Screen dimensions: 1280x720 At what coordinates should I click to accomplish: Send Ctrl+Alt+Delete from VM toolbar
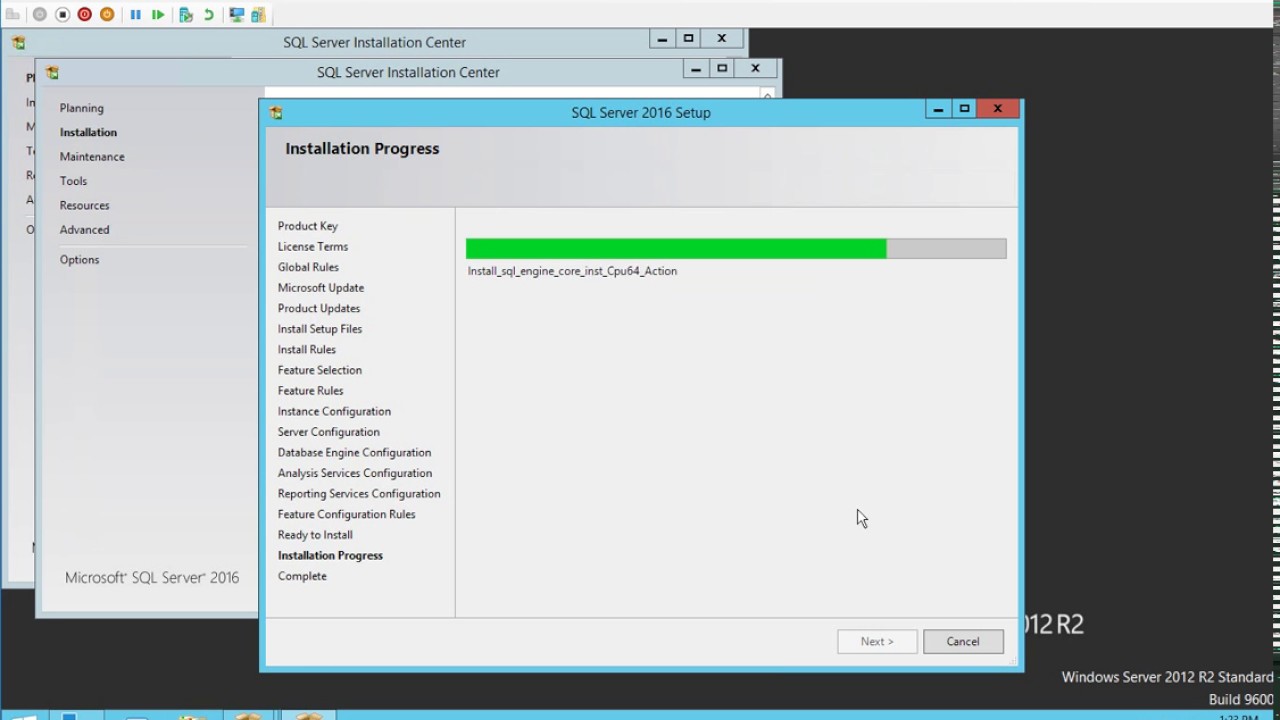[x=13, y=15]
